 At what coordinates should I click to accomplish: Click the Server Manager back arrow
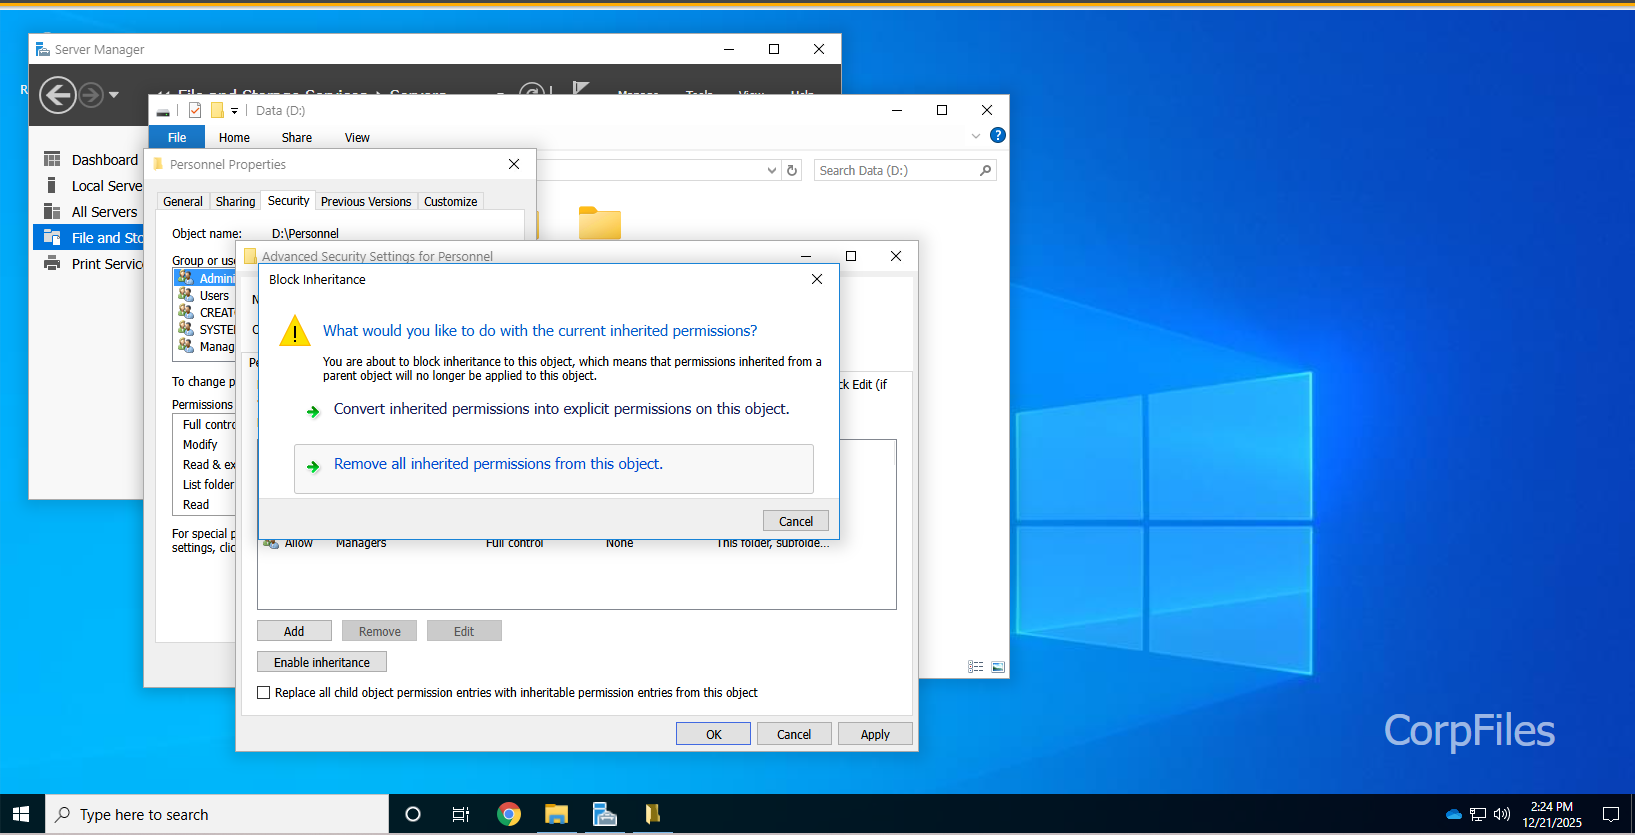pyautogui.click(x=58, y=95)
